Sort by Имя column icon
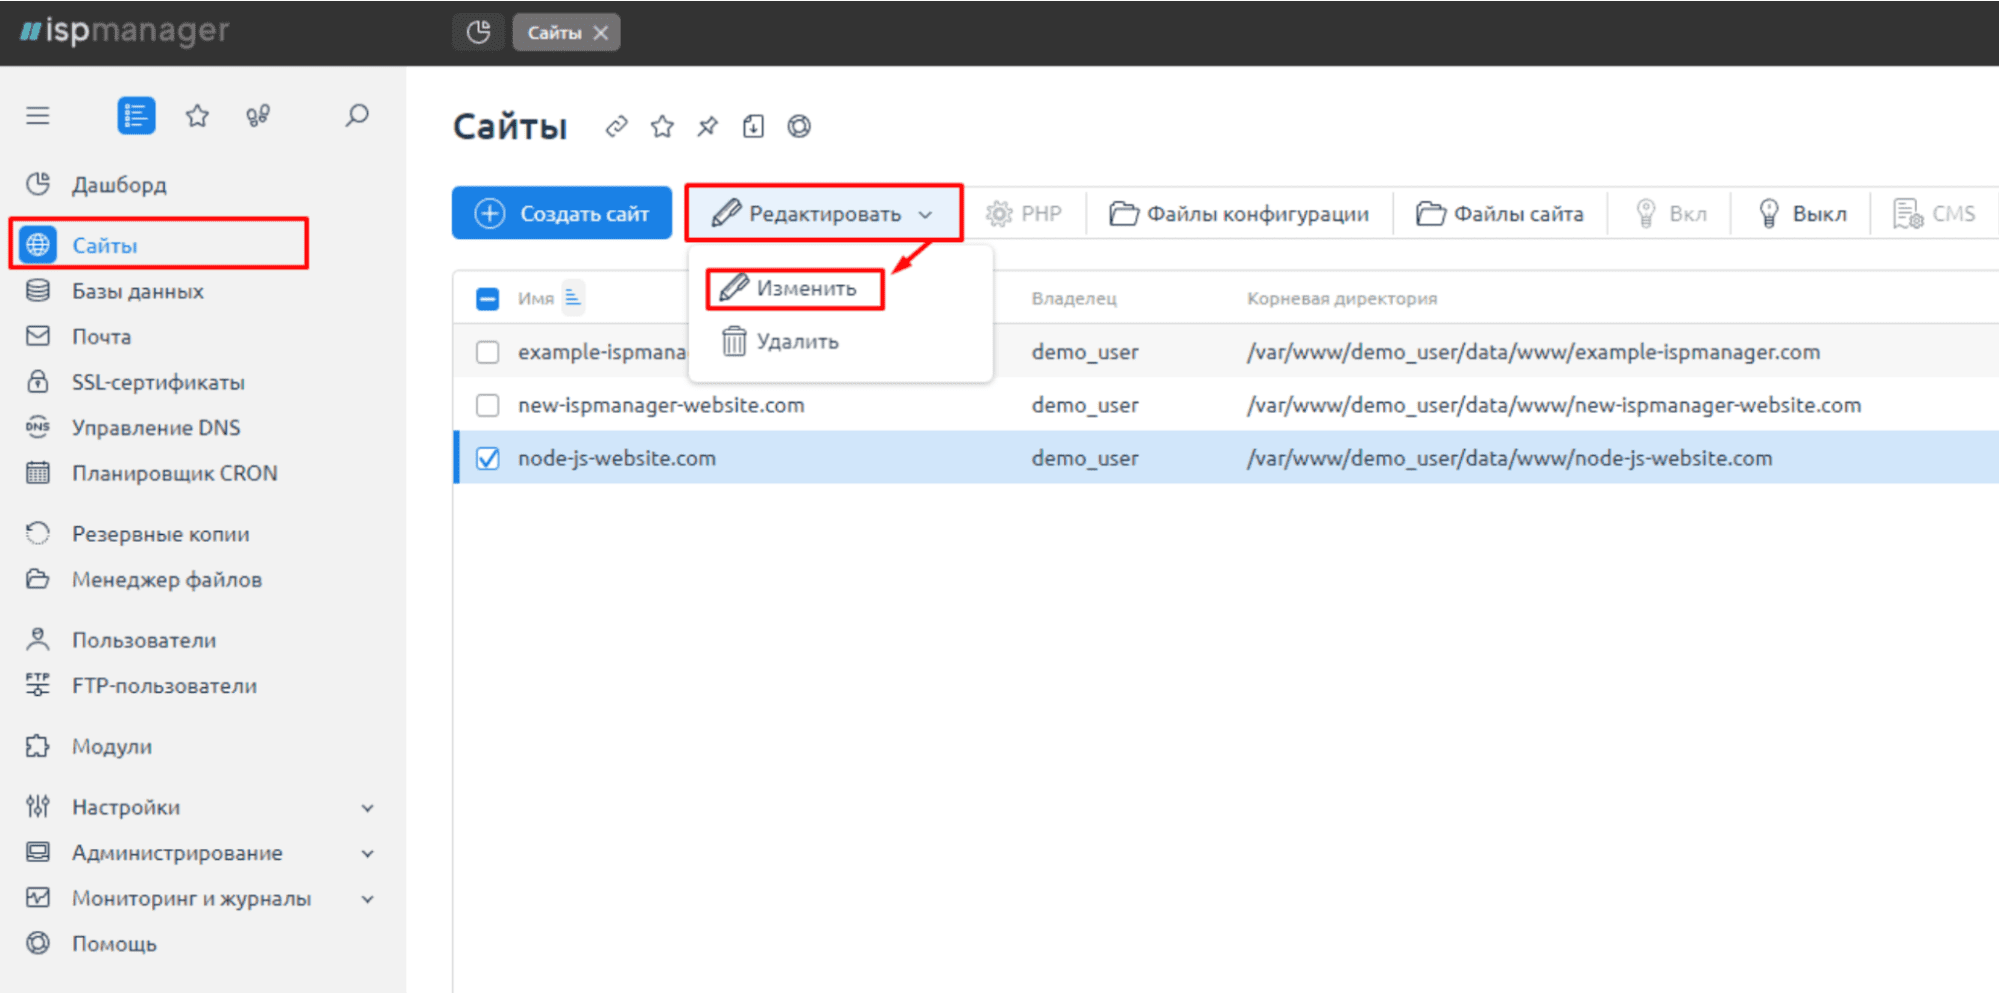The height and width of the screenshot is (993, 1999). [x=573, y=298]
